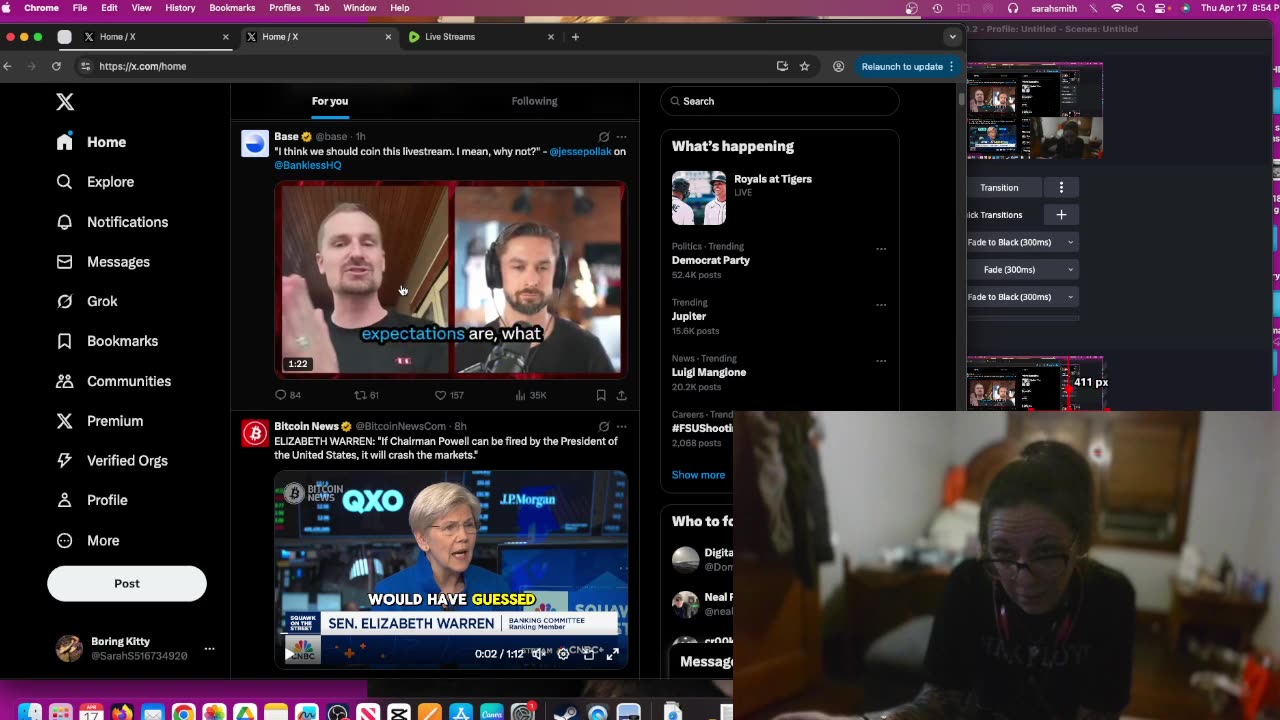The image size is (1280, 720).
Task: Enter fullscreen on Warren video
Action: tap(613, 653)
